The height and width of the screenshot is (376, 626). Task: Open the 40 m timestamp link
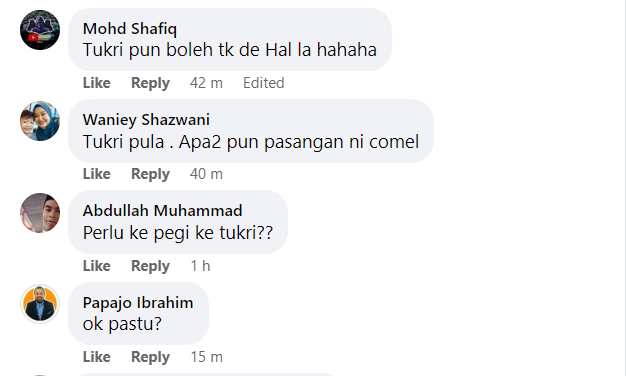pyautogui.click(x=206, y=174)
